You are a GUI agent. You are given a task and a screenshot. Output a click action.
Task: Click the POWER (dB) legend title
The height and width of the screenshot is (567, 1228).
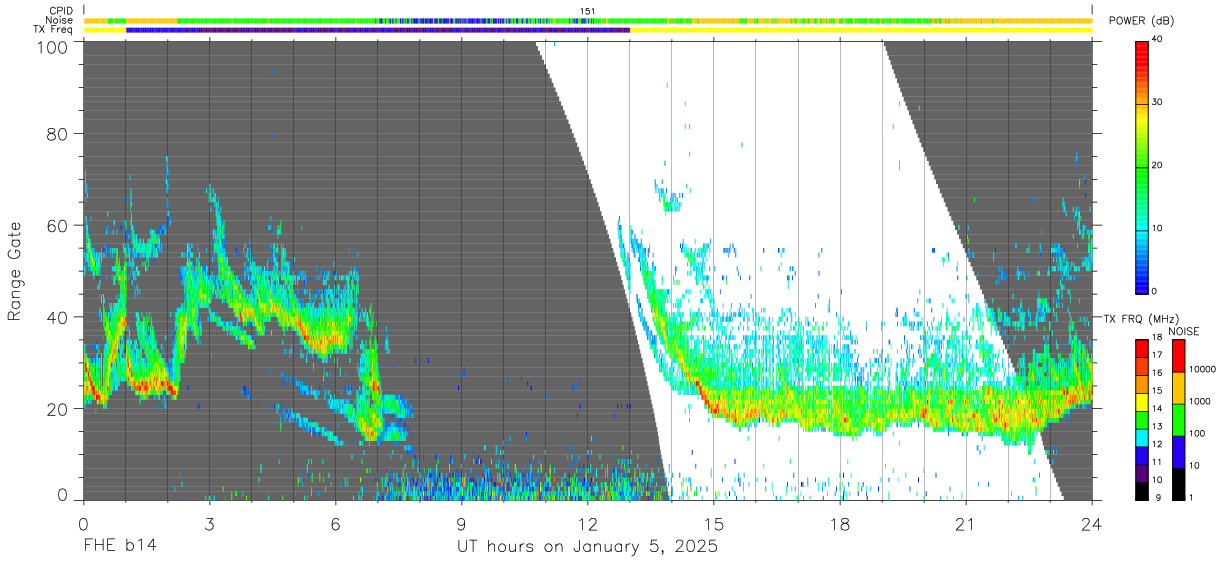[x=1140, y=21]
